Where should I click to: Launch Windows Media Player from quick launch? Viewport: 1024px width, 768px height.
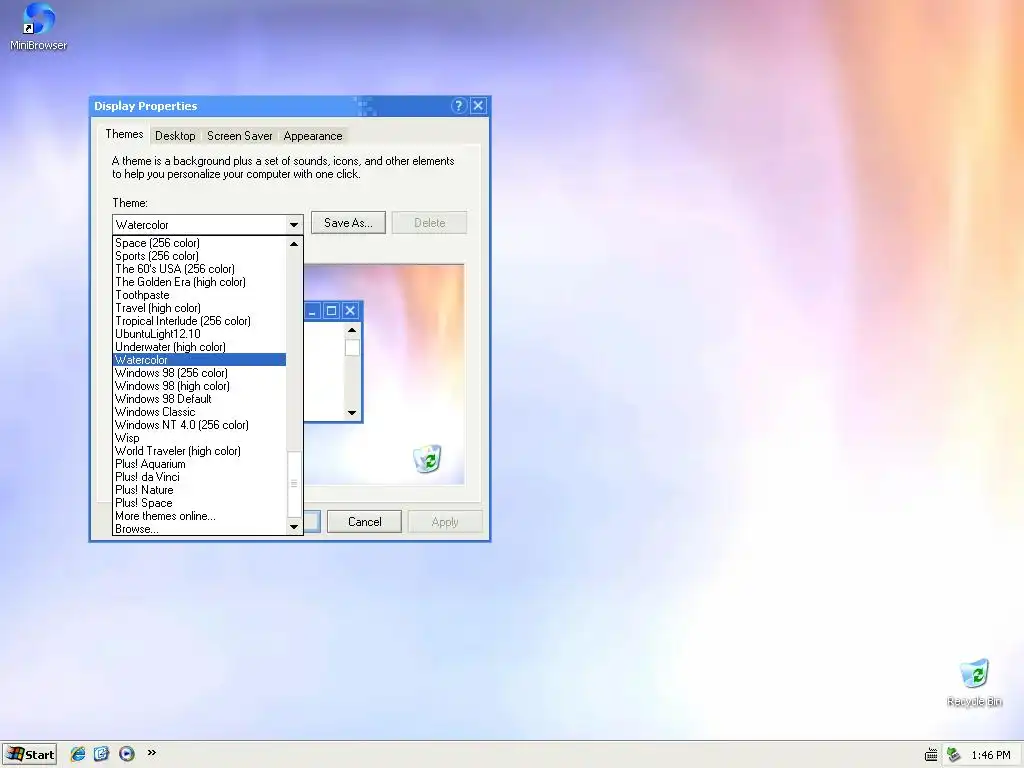click(127, 754)
